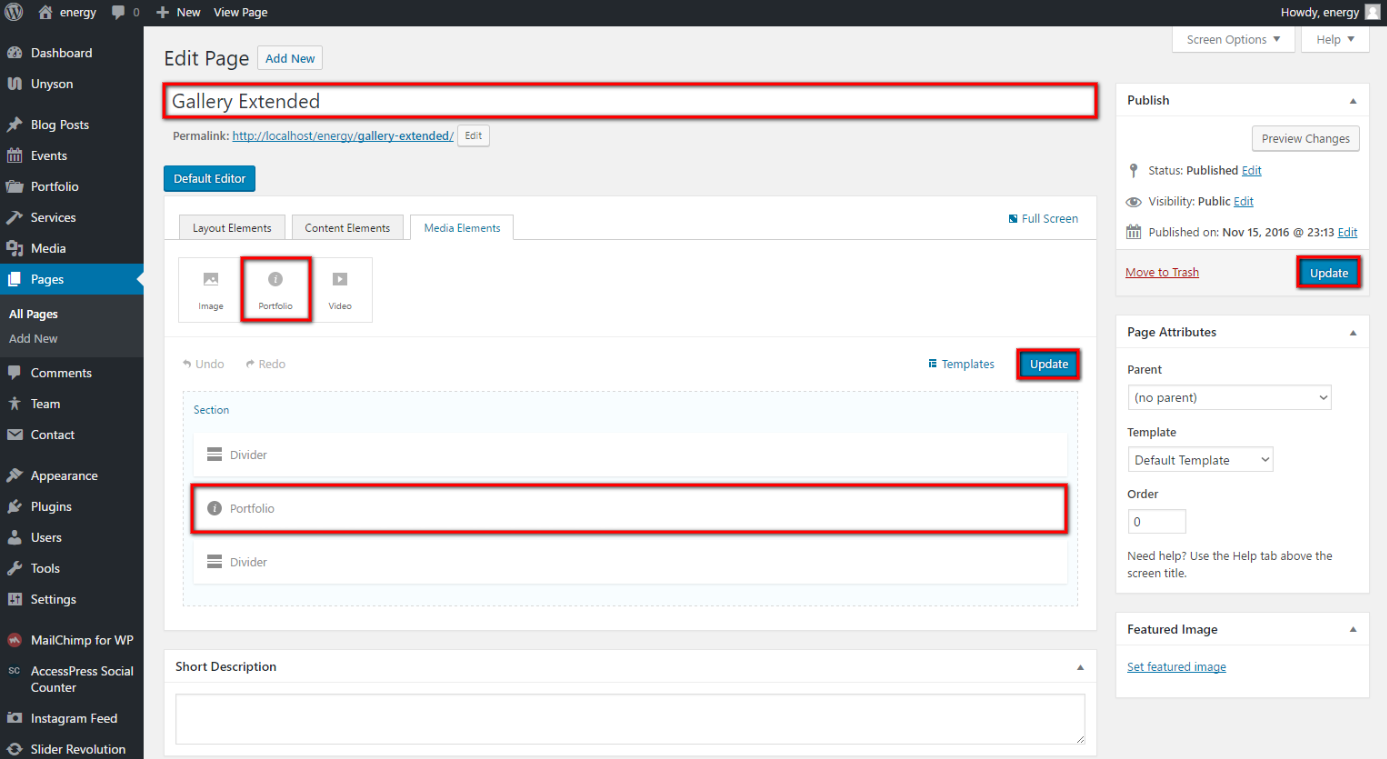The image size is (1387, 759).
Task: Select the Video media element
Action: [x=340, y=290]
